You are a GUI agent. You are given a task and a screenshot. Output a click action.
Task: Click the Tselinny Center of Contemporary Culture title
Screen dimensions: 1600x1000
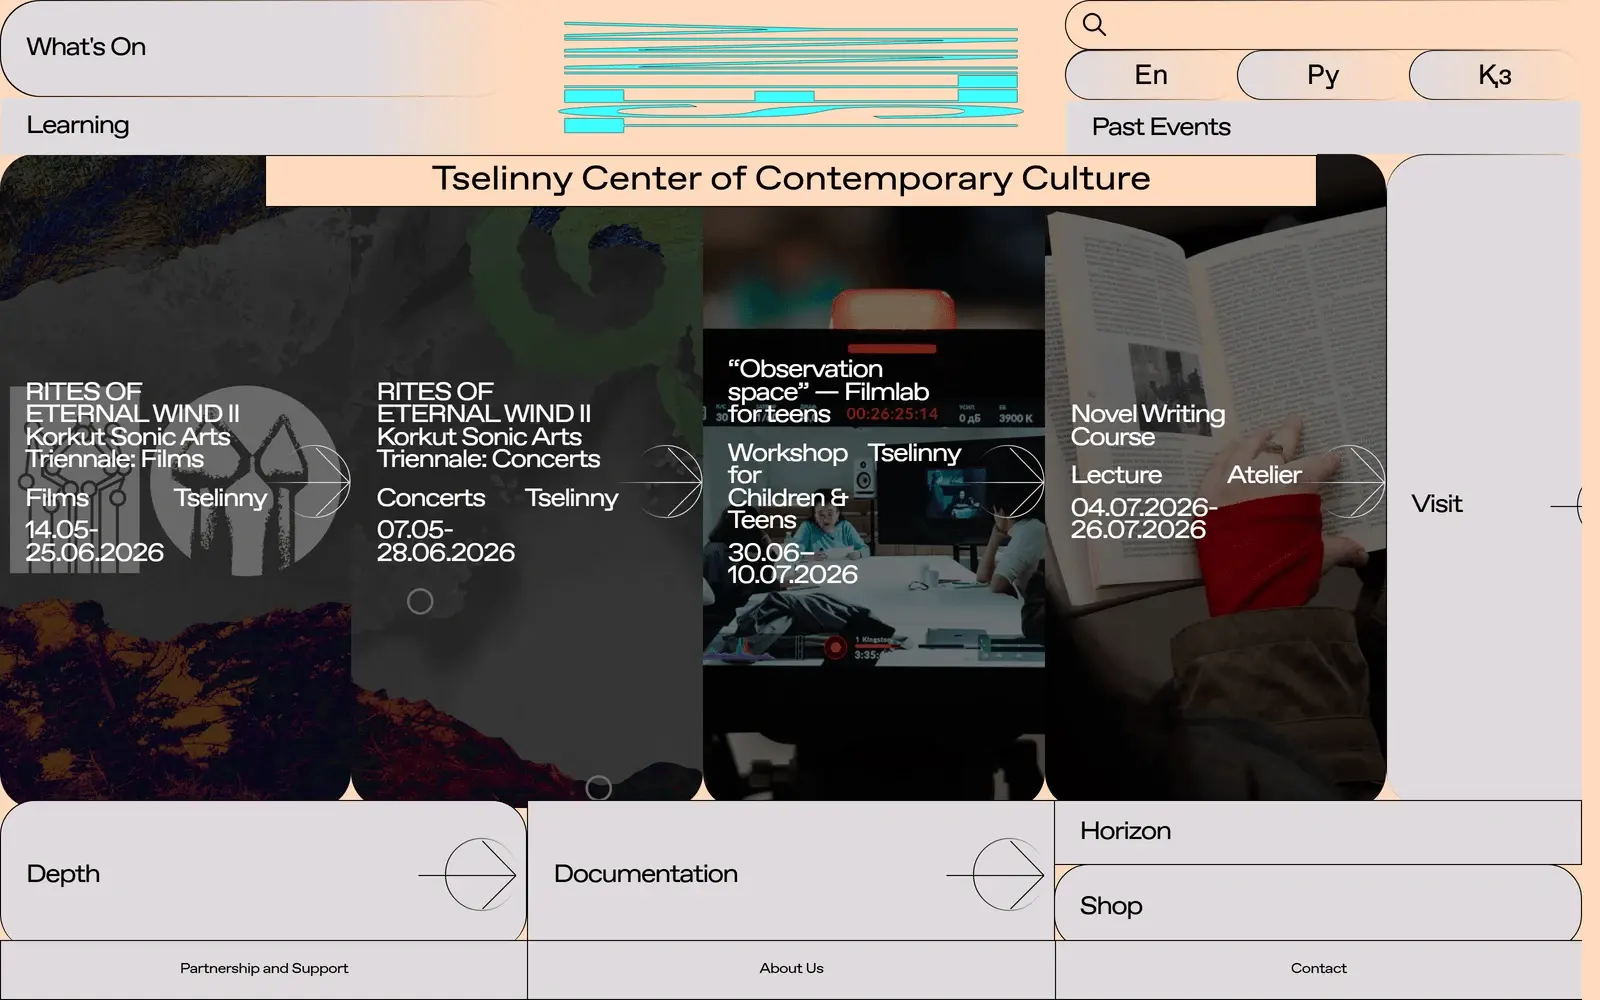coord(791,179)
